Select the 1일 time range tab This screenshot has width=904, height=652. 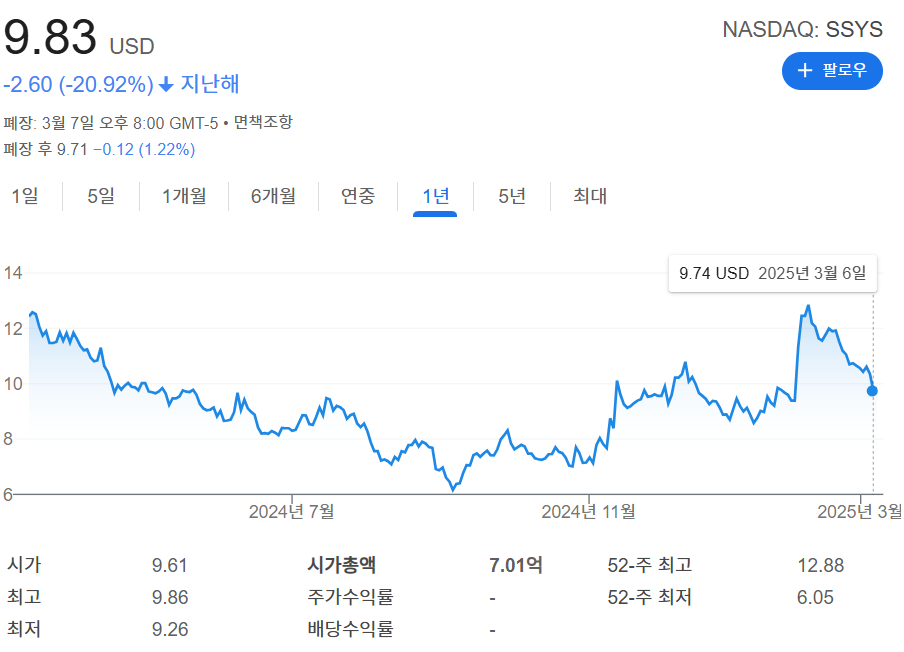[25, 197]
